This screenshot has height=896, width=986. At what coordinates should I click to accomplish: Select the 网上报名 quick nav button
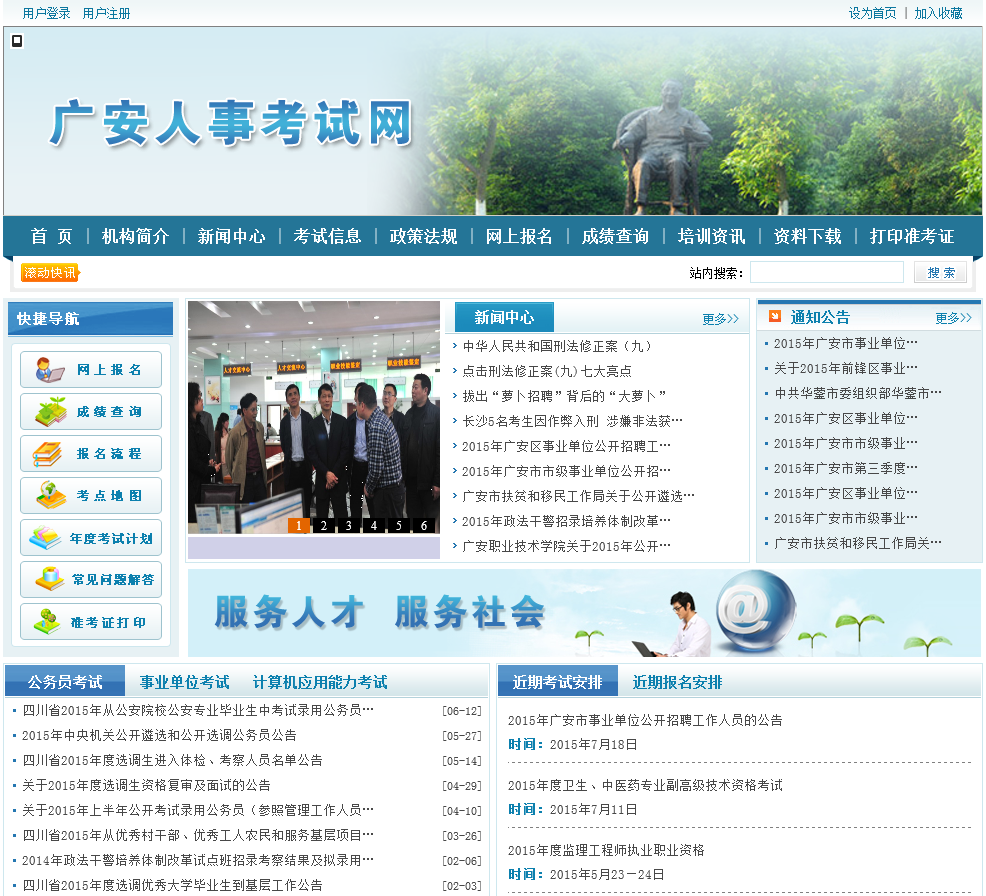point(91,370)
